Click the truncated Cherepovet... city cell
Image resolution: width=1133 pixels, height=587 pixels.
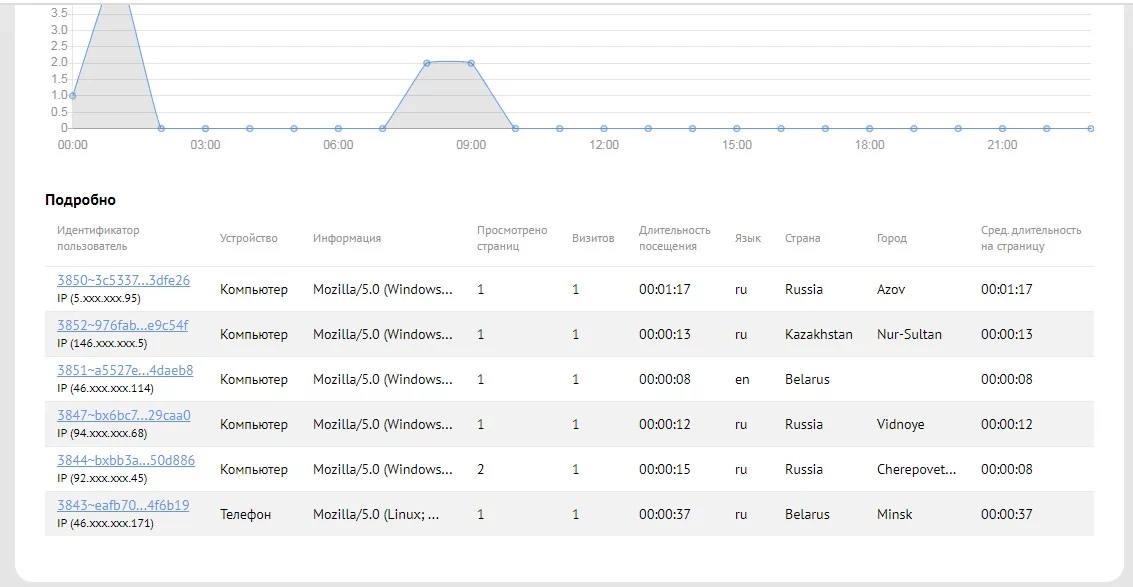point(916,469)
